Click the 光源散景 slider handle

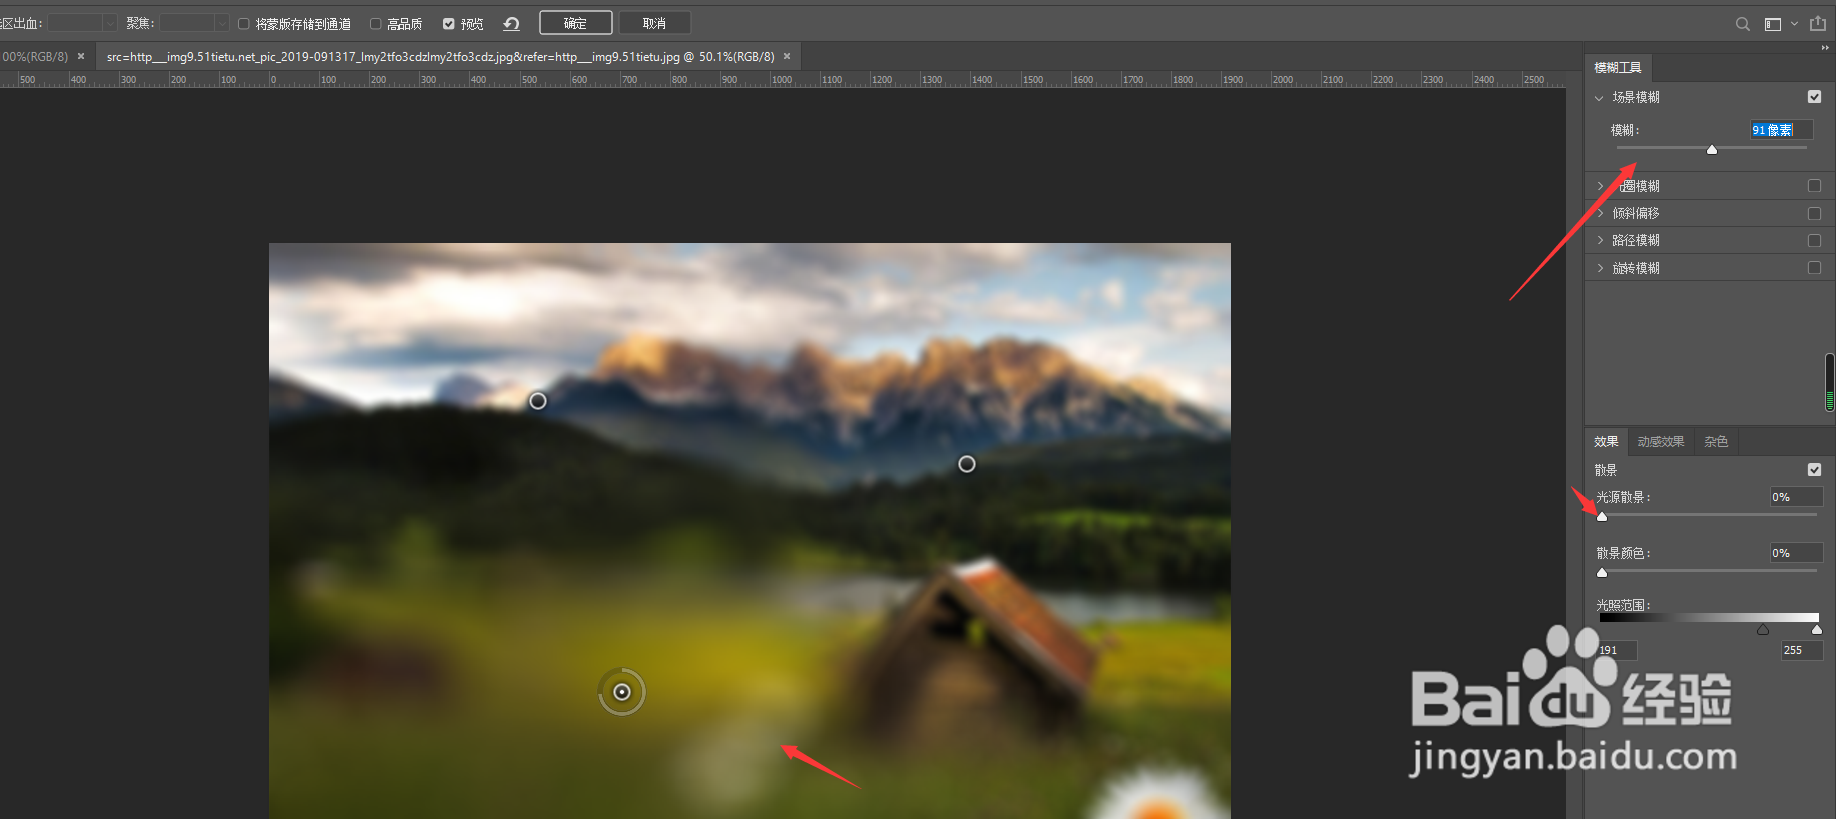(x=1602, y=517)
